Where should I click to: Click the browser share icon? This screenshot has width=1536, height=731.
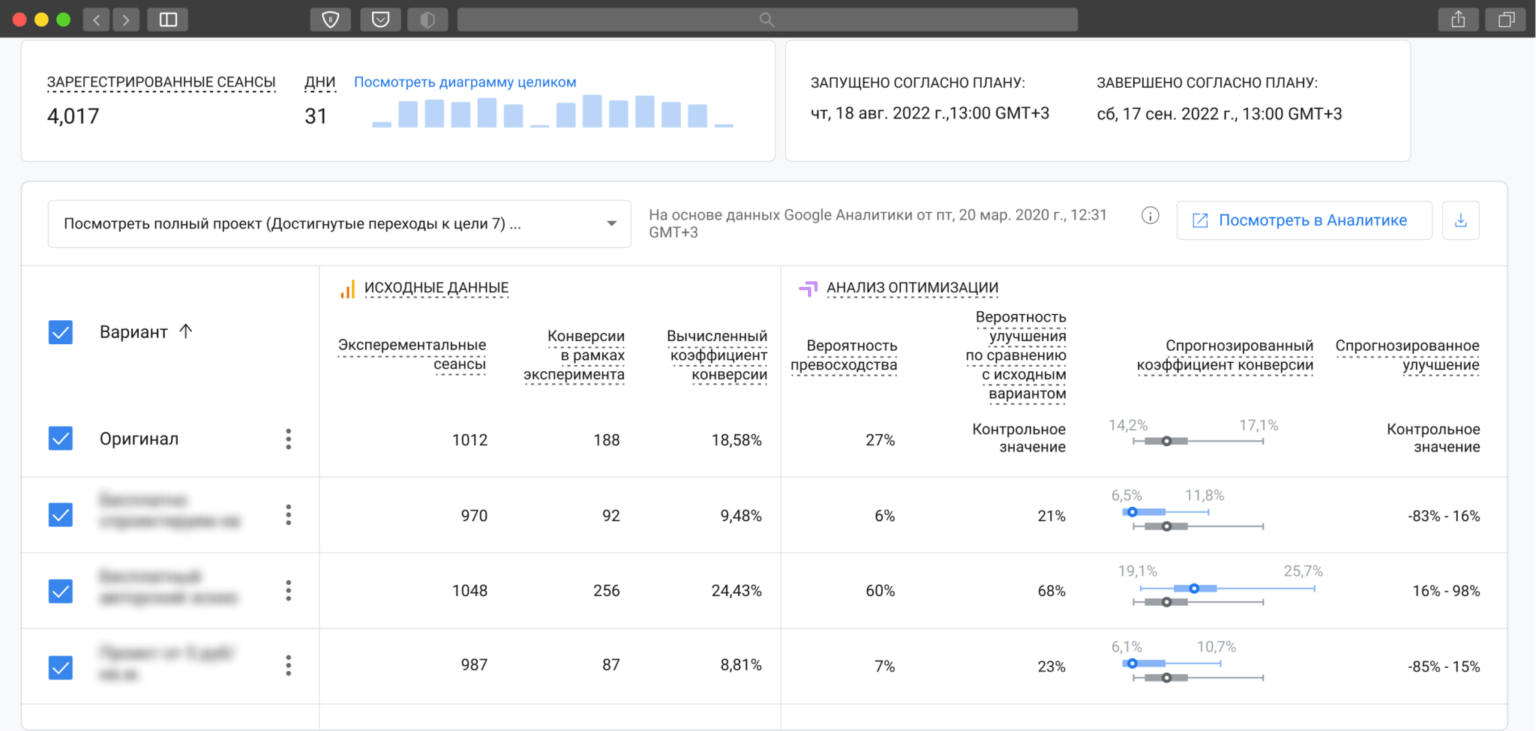[x=1458, y=19]
